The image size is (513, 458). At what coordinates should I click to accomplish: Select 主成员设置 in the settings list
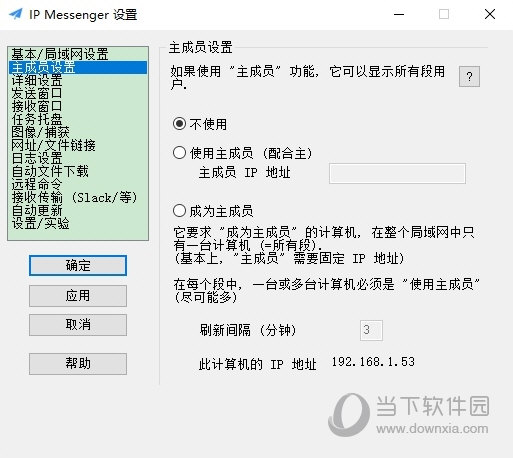coord(78,67)
